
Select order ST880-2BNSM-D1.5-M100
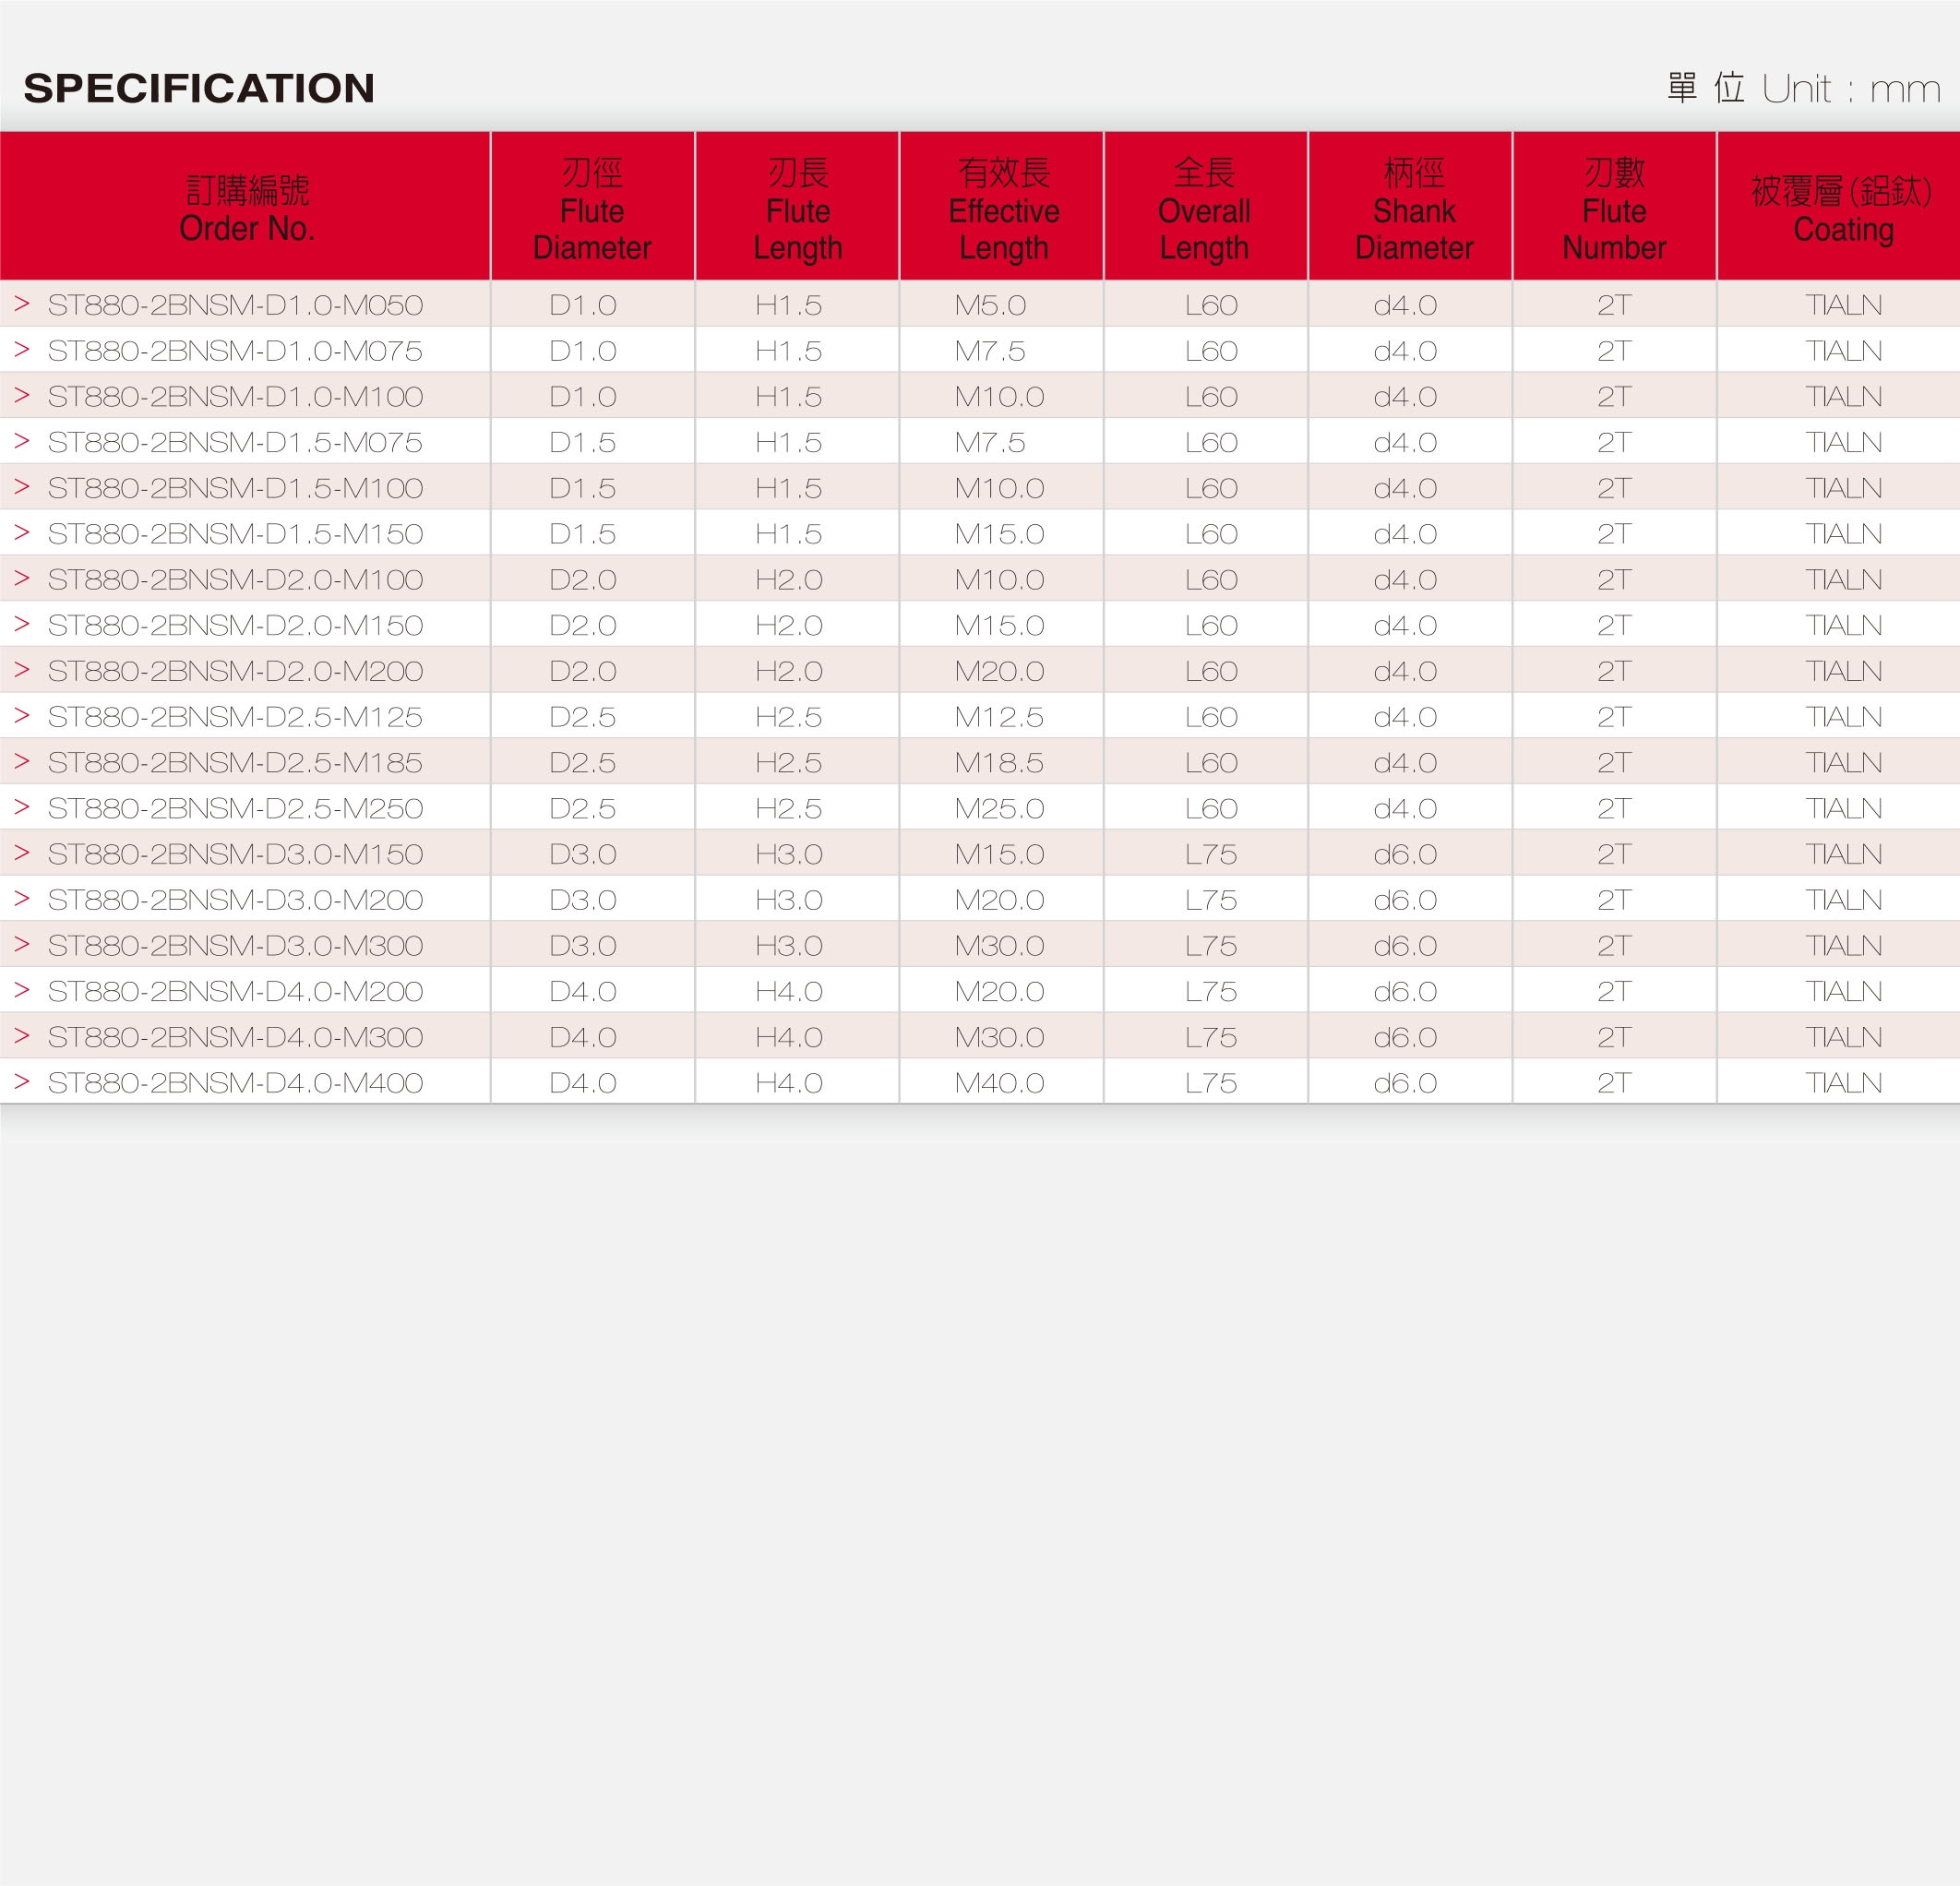coord(235,487)
